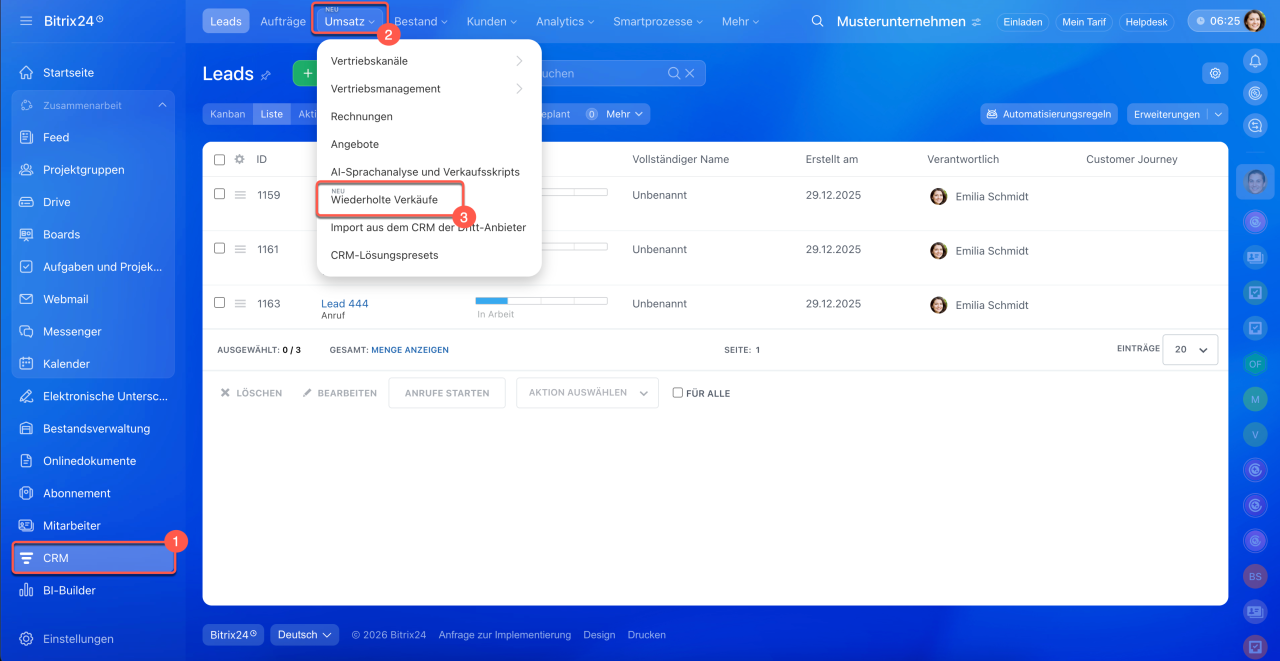Screen dimensions: 1280x661
Task: Open the Deutsch language selector
Action: (x=304, y=635)
